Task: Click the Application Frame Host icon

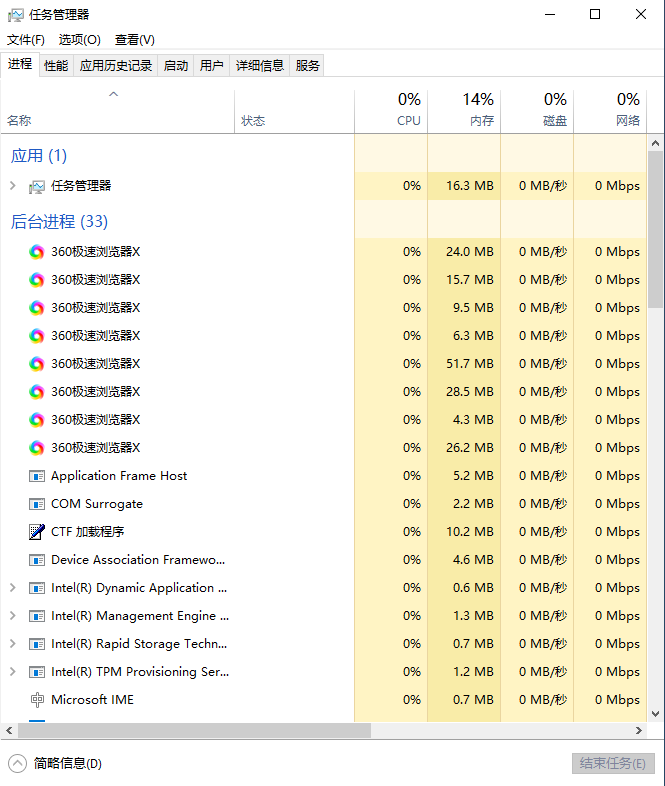Action: tap(37, 476)
